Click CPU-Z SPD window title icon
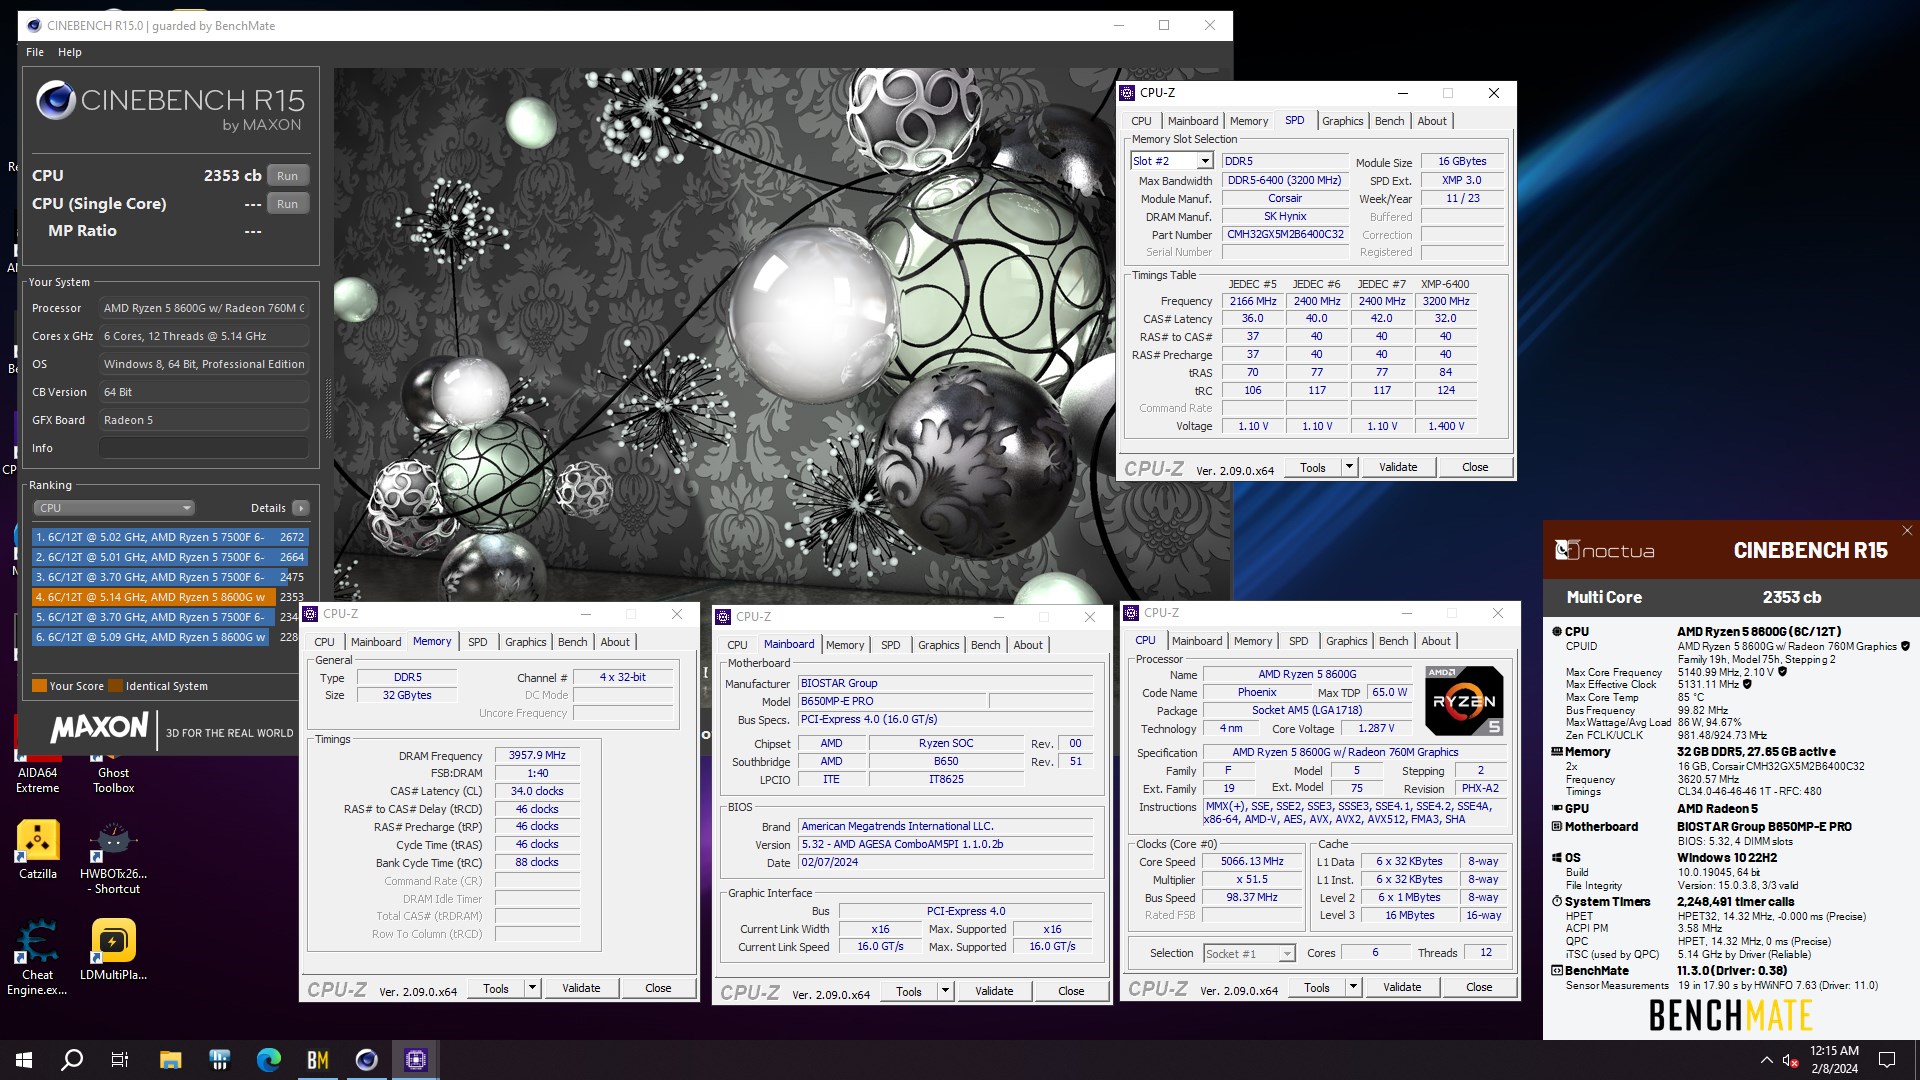This screenshot has height=1080, width=1920. click(1127, 93)
